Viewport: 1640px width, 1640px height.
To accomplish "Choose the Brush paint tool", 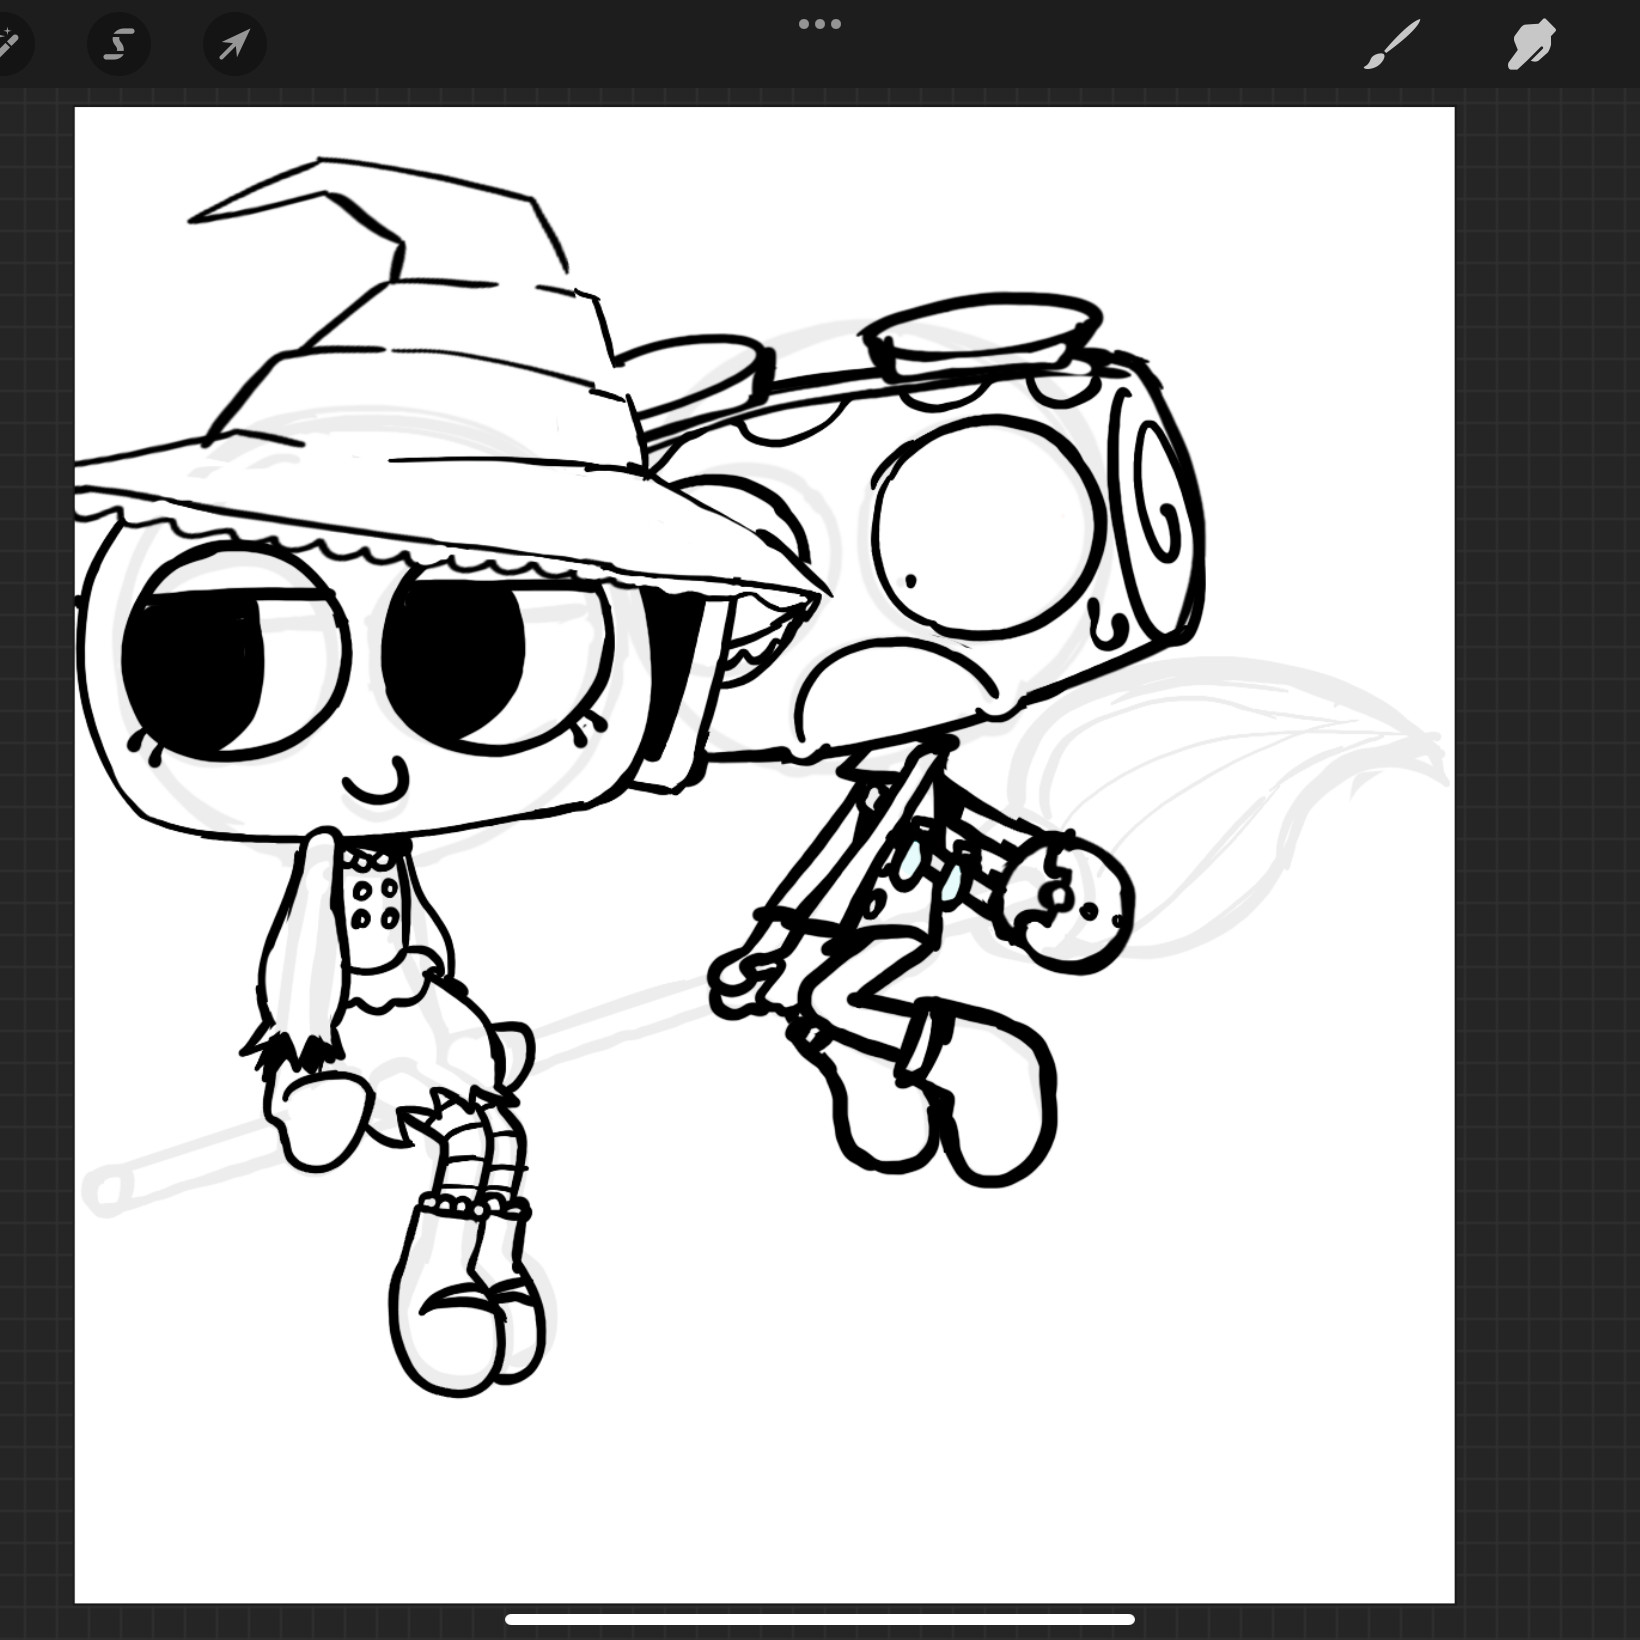I will (x=1392, y=44).
